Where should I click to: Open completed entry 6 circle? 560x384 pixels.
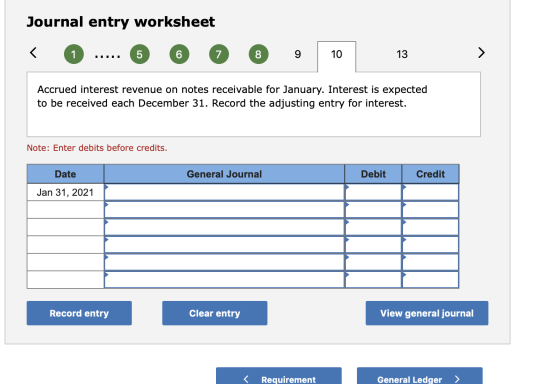[179, 54]
